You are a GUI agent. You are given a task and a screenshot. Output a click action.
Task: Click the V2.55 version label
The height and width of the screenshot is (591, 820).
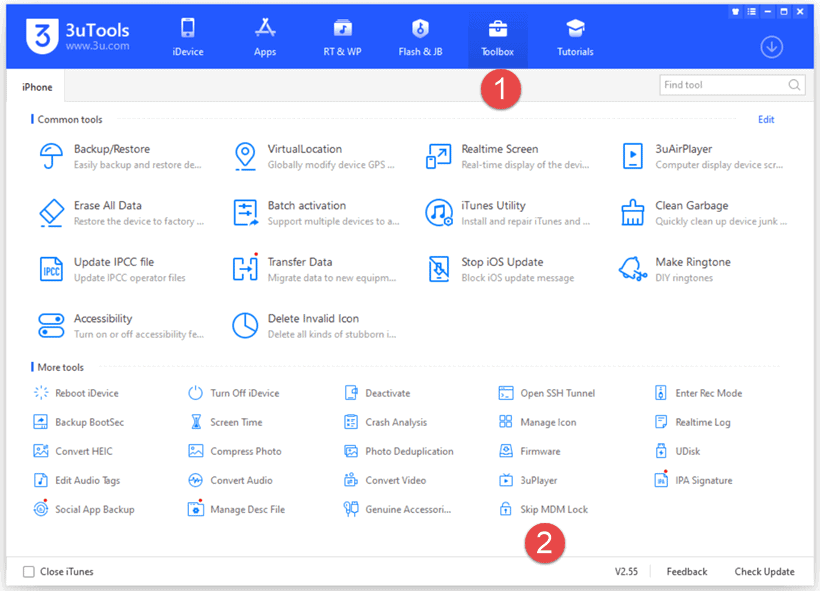coord(626,572)
